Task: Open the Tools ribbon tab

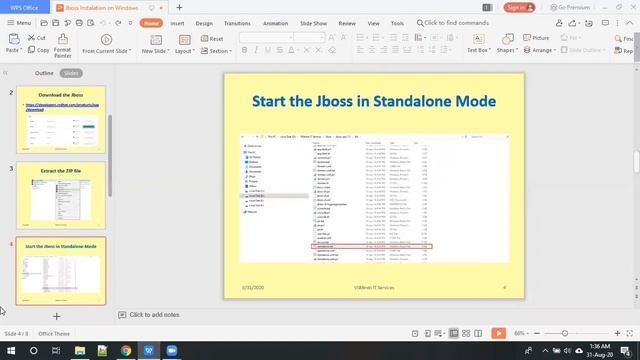Action: tap(397, 23)
